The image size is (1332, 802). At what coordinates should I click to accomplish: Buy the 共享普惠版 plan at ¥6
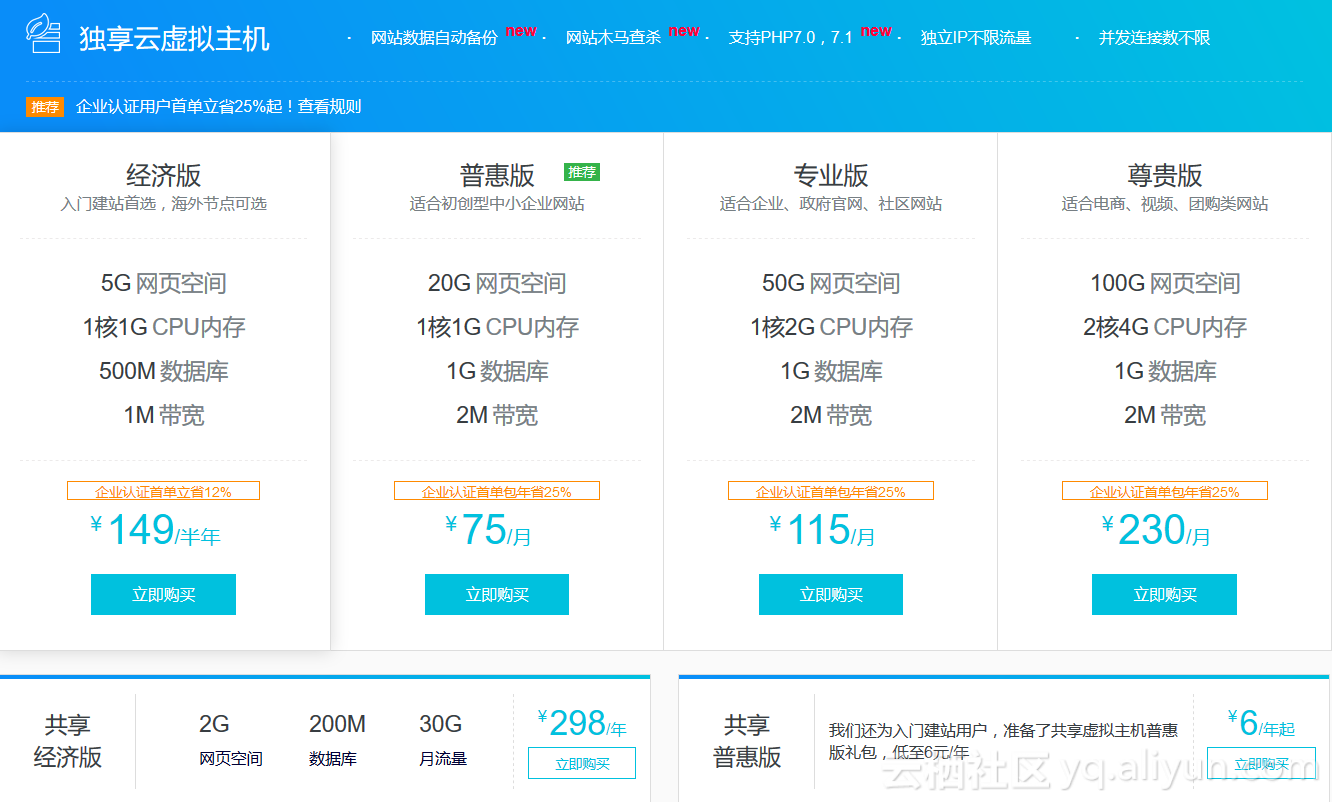click(x=1261, y=764)
